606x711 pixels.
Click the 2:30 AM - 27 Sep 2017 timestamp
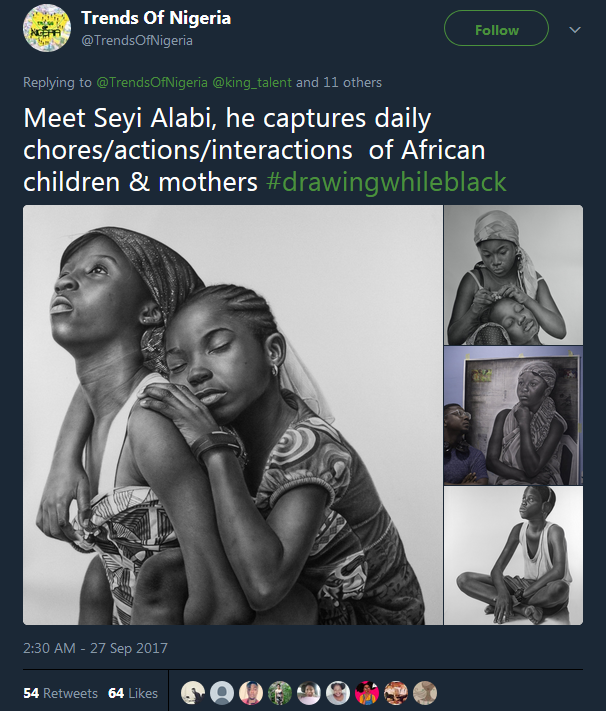pos(95,648)
